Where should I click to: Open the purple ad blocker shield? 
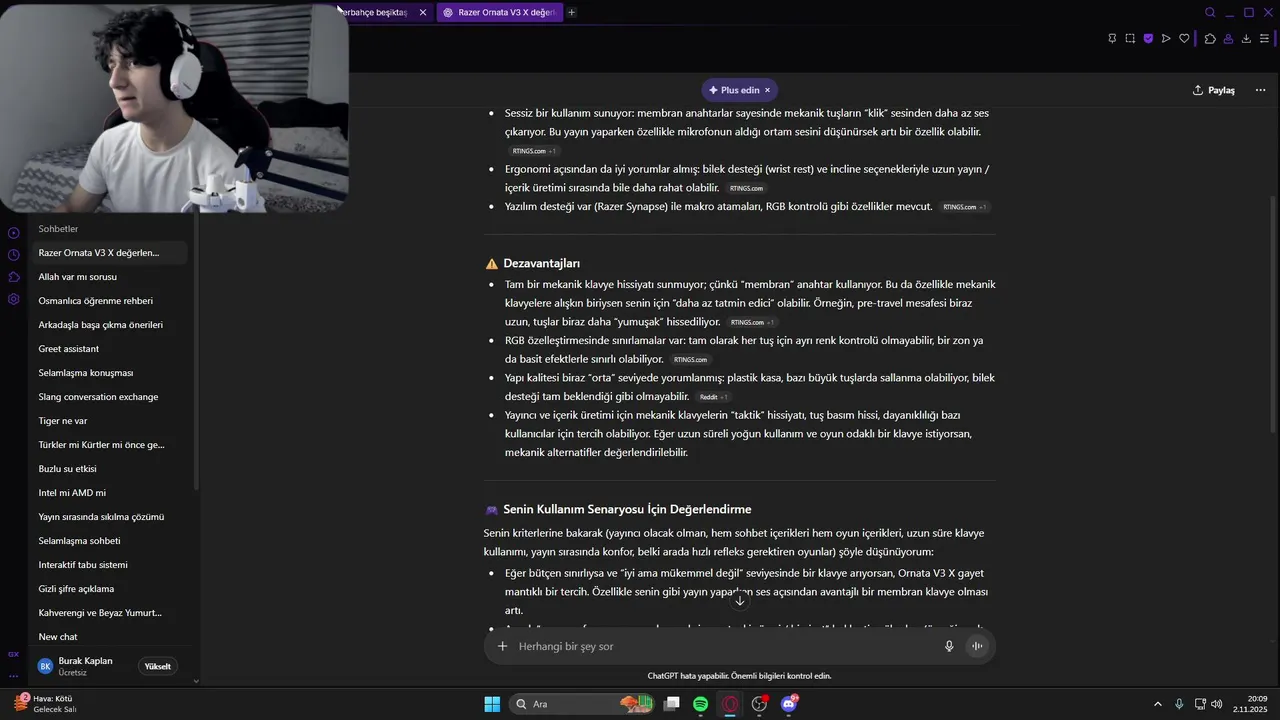click(x=1148, y=39)
